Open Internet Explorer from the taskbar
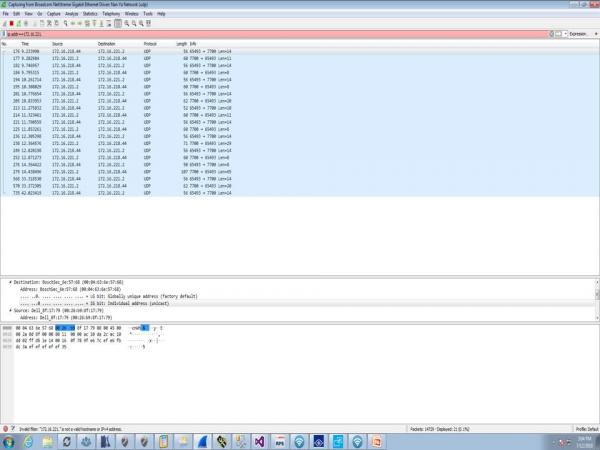 (x=28, y=442)
